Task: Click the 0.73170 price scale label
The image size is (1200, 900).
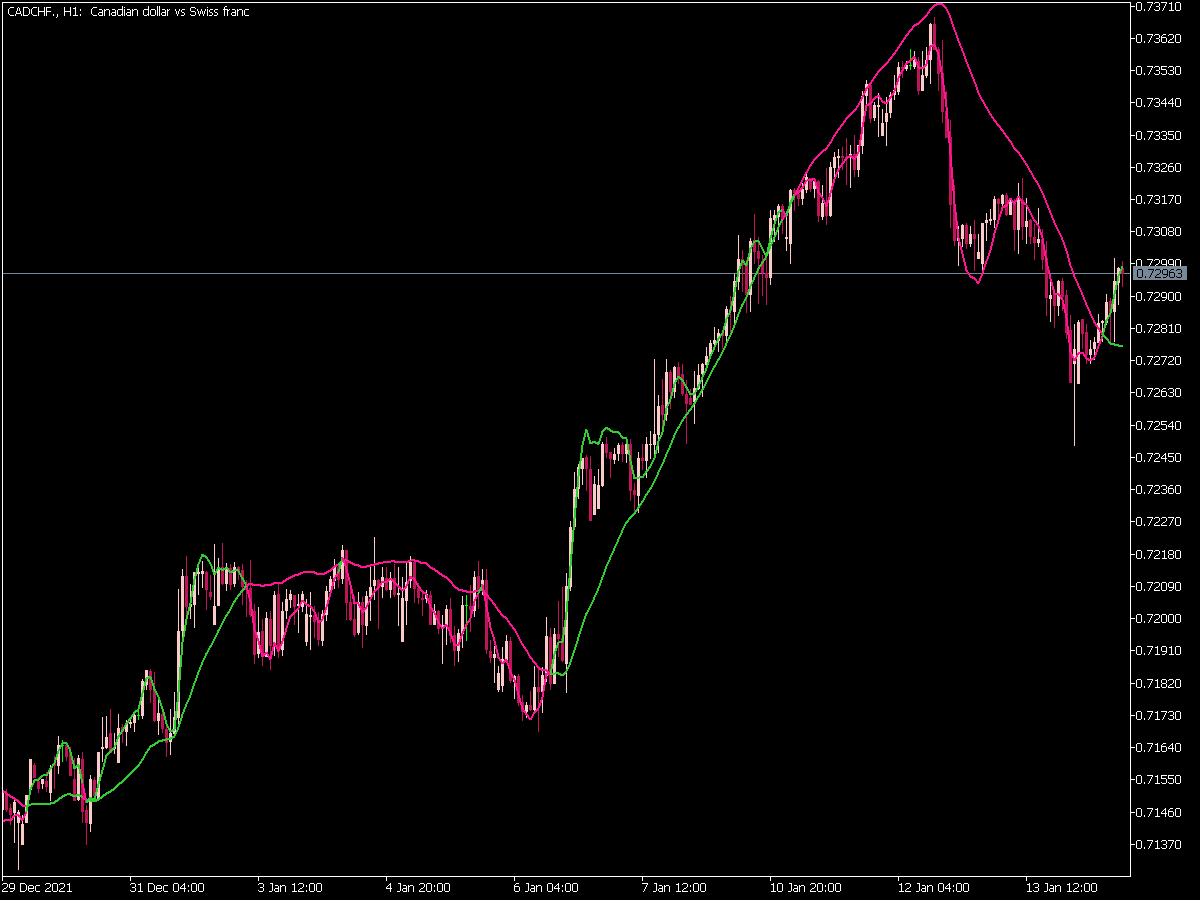Action: [x=1160, y=200]
